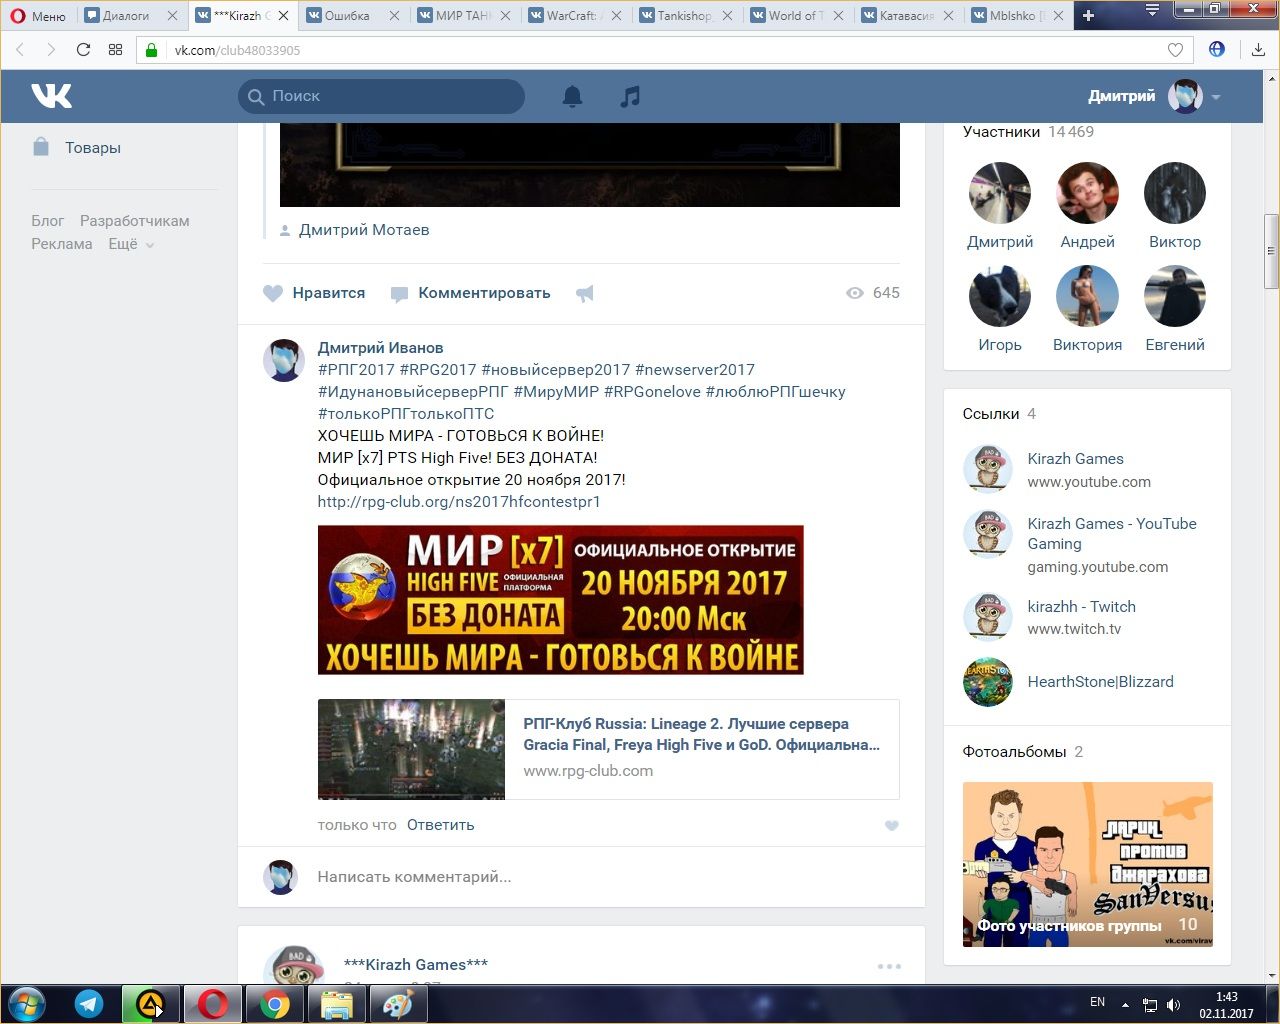Open the Фото участников группы album thumbnail

1087,864
